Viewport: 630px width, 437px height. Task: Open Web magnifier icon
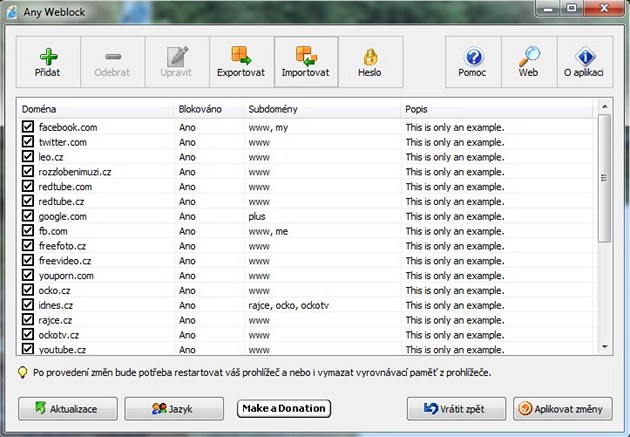pyautogui.click(x=529, y=56)
